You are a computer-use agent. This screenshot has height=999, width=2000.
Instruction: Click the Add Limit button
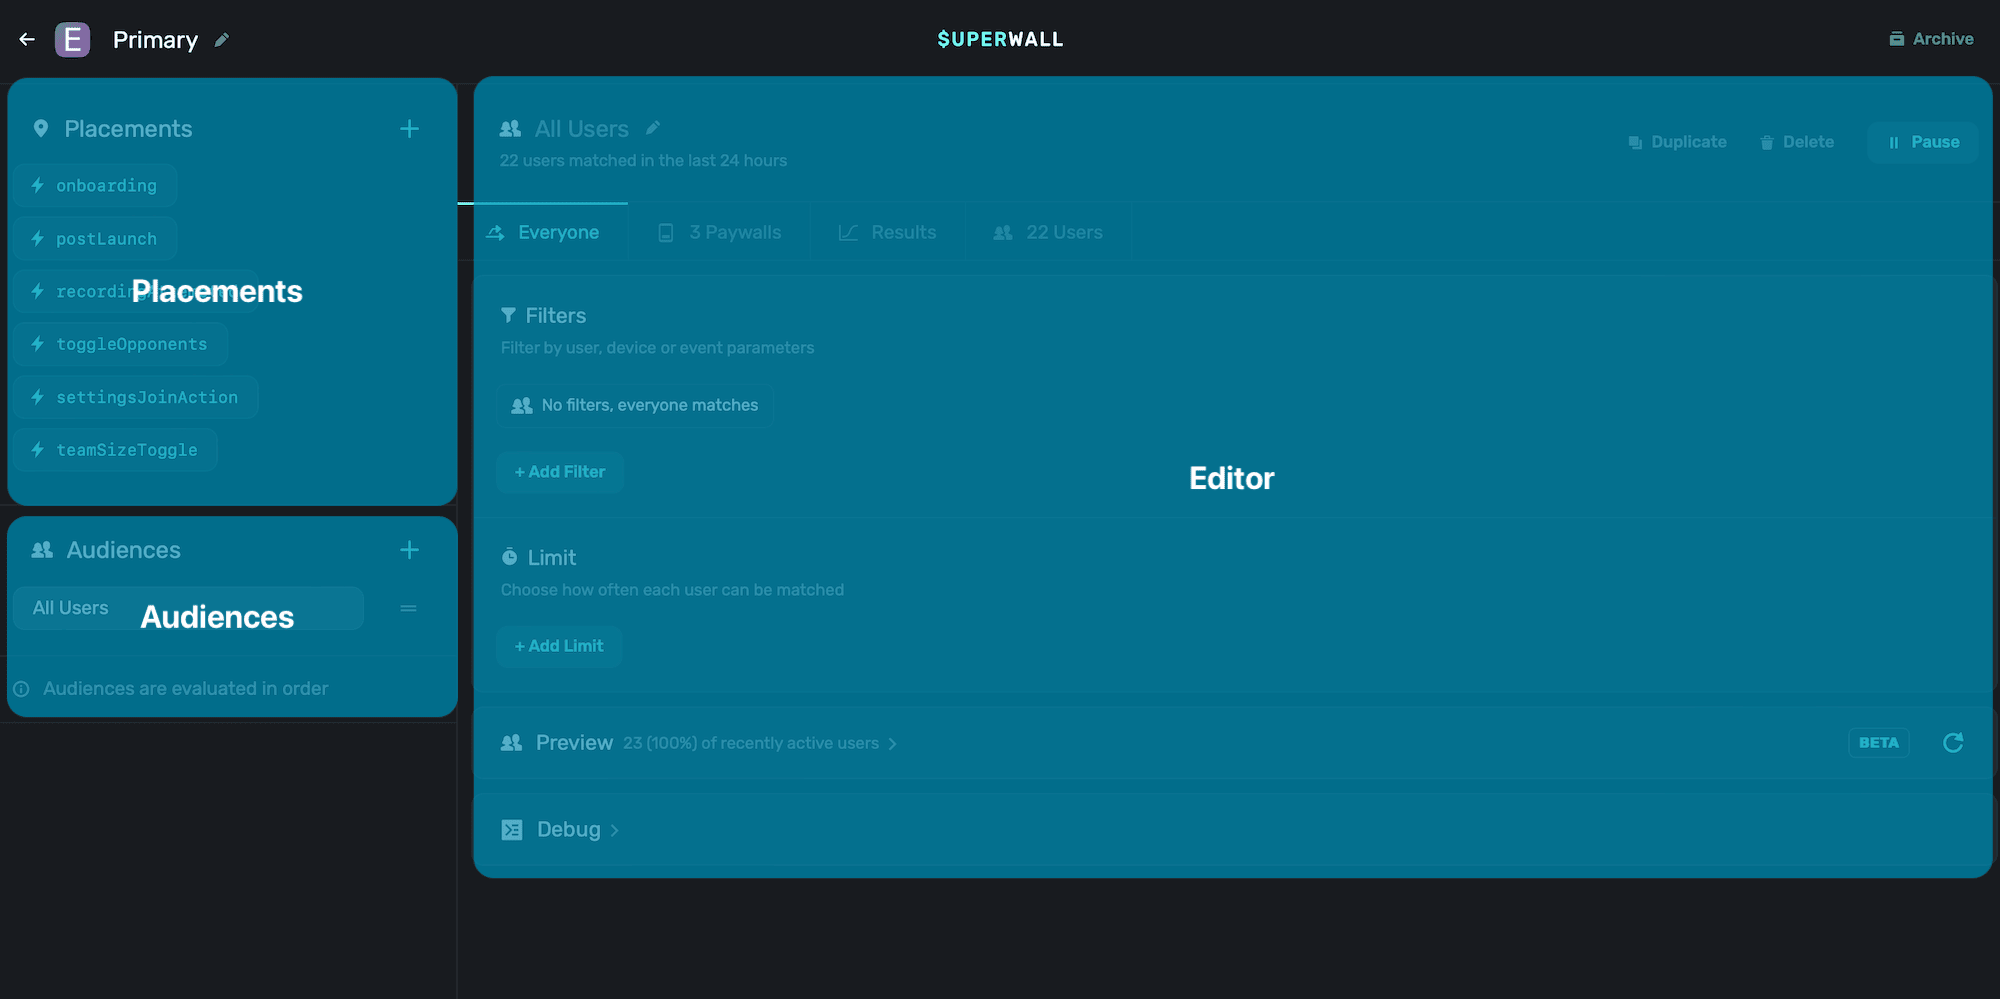(x=559, y=646)
